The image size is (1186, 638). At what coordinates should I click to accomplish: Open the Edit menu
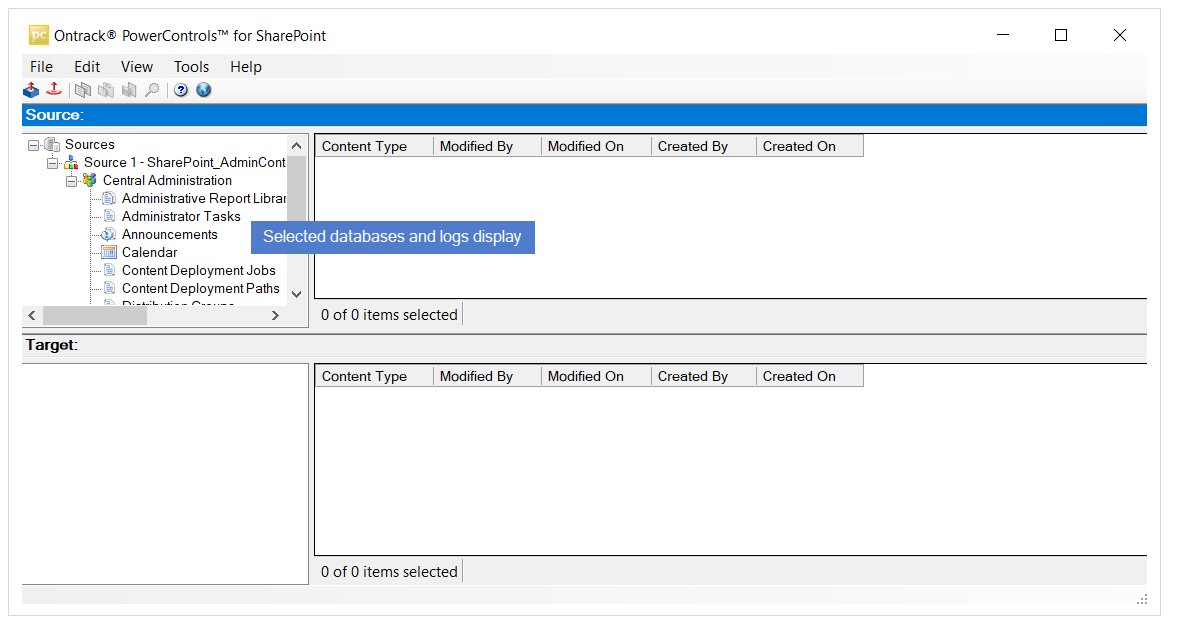(87, 67)
